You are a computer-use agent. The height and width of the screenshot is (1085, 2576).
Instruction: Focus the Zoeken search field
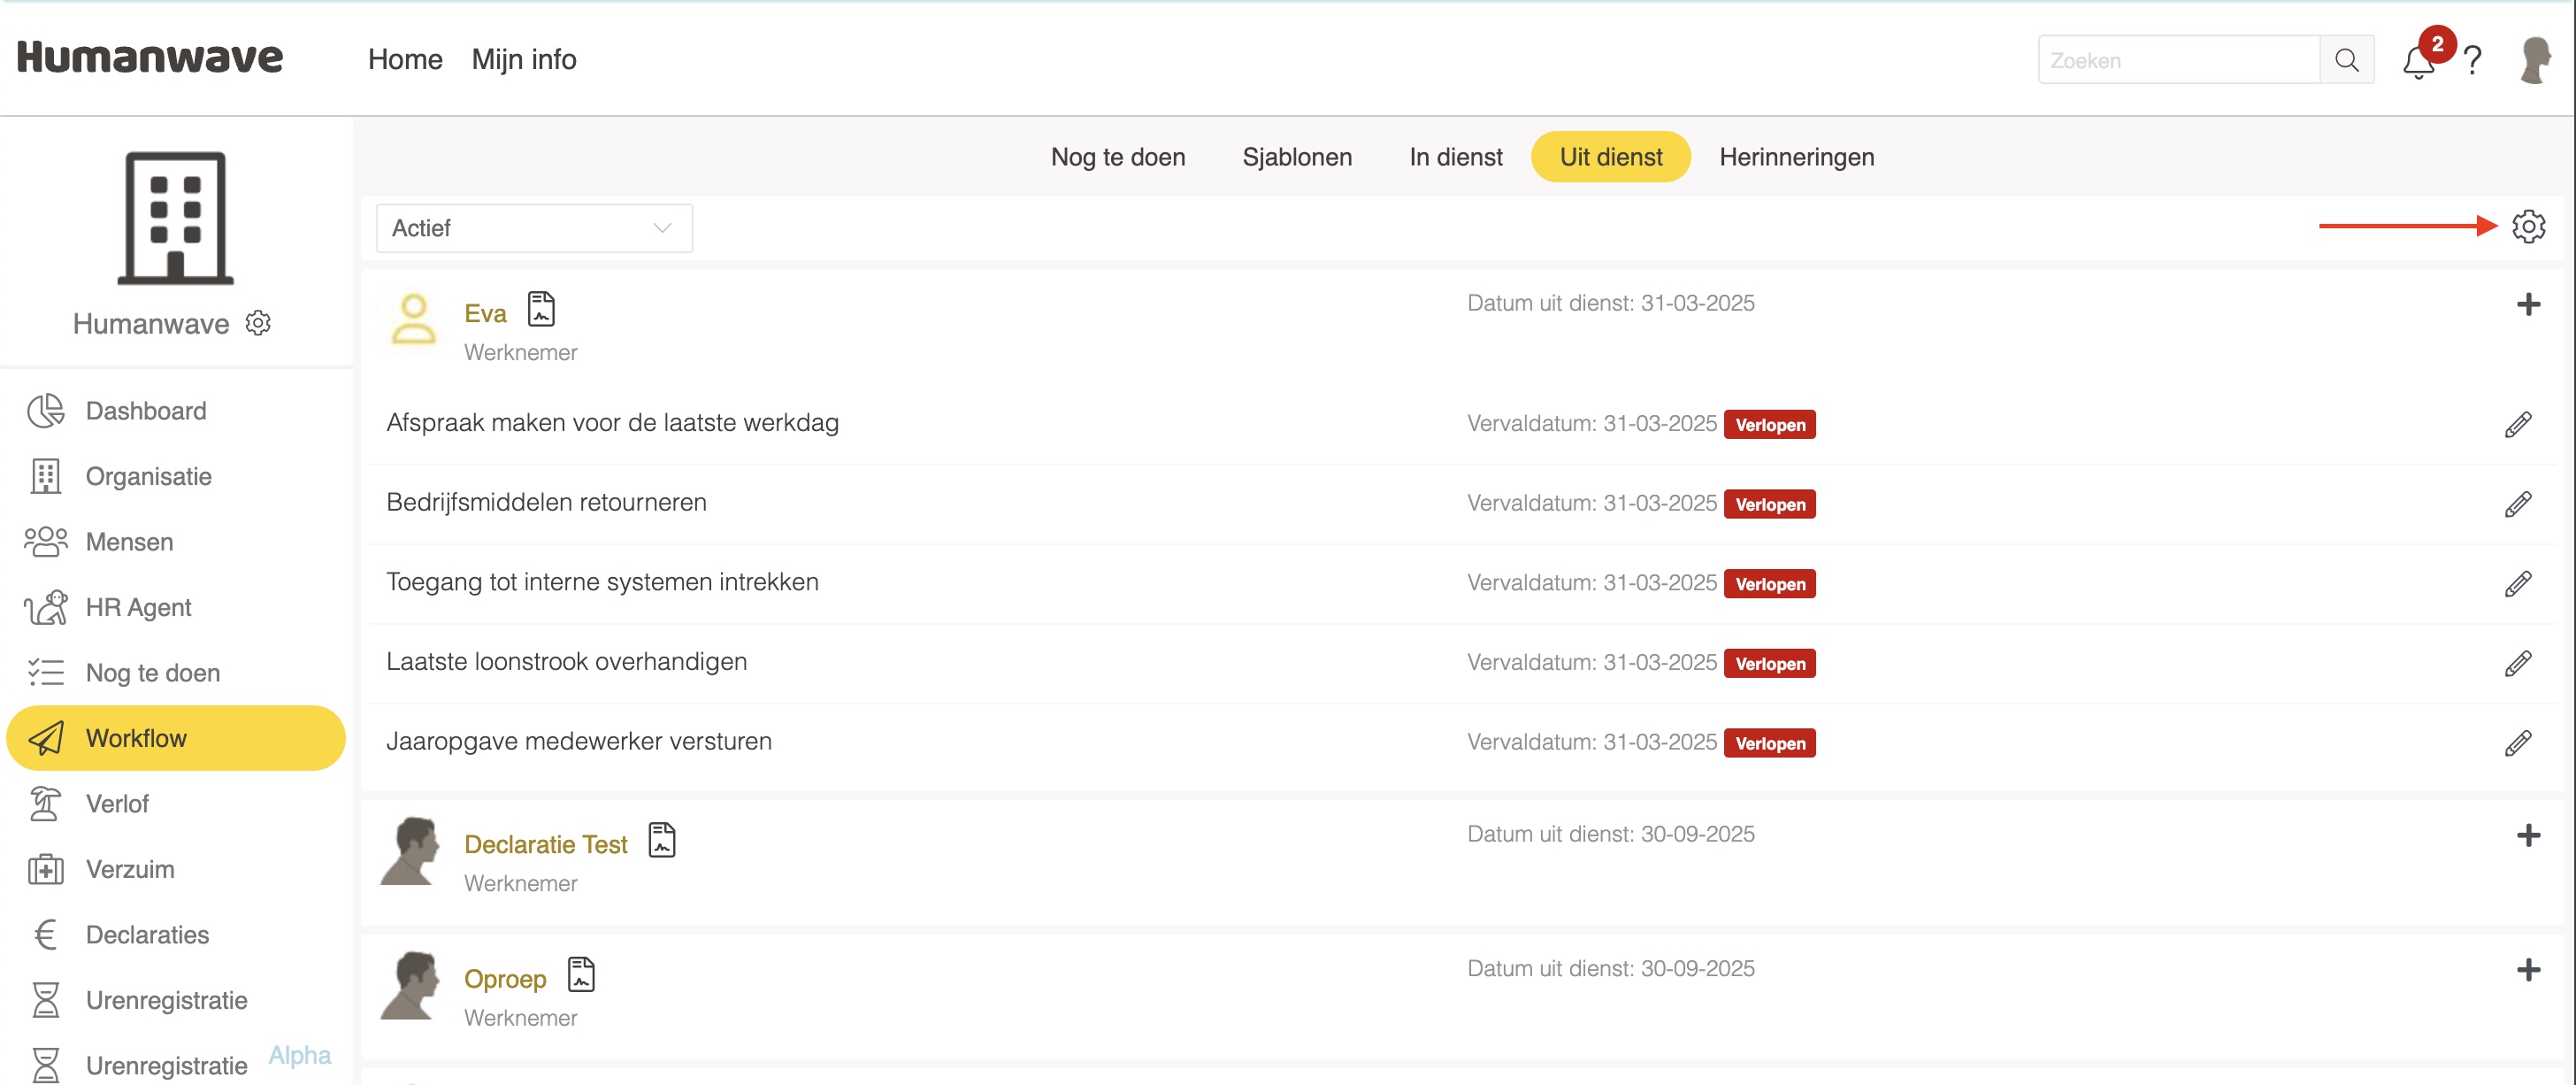click(2178, 60)
